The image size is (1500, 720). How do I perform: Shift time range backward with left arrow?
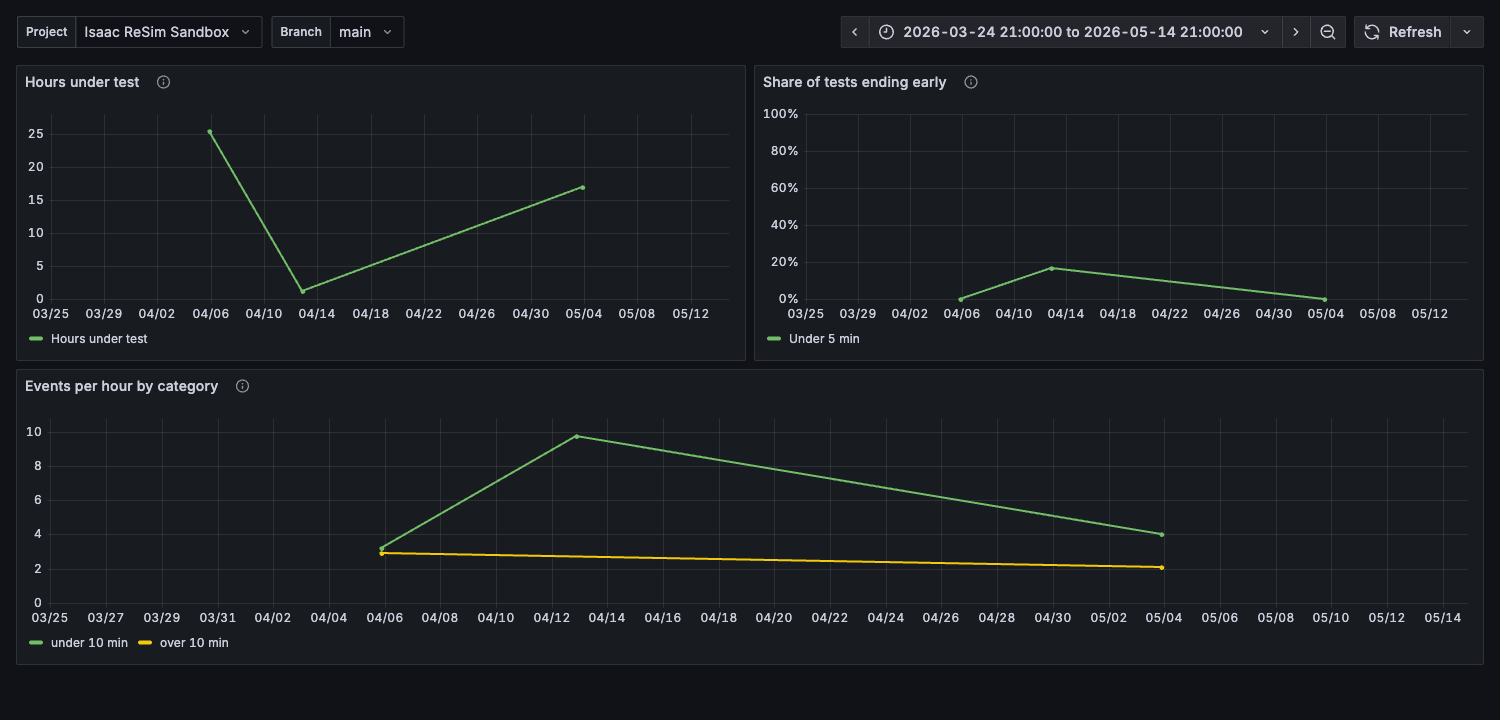pyautogui.click(x=855, y=32)
